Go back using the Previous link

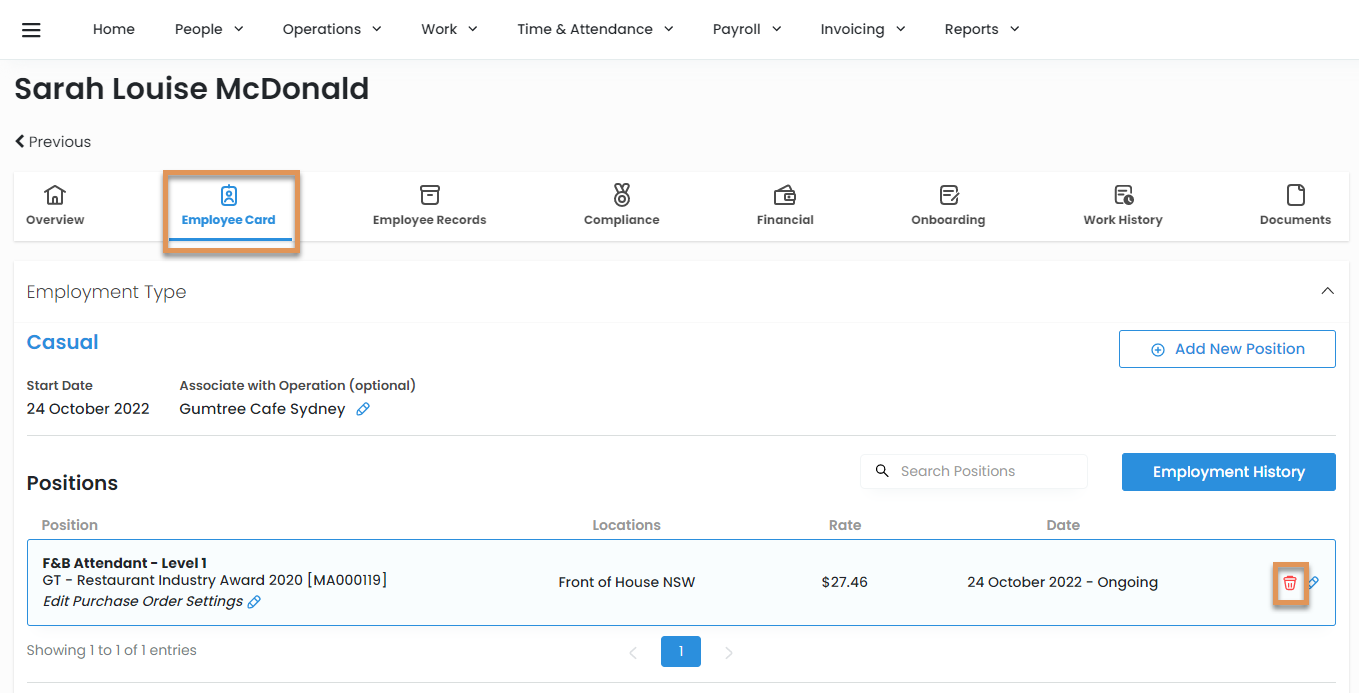[53, 142]
